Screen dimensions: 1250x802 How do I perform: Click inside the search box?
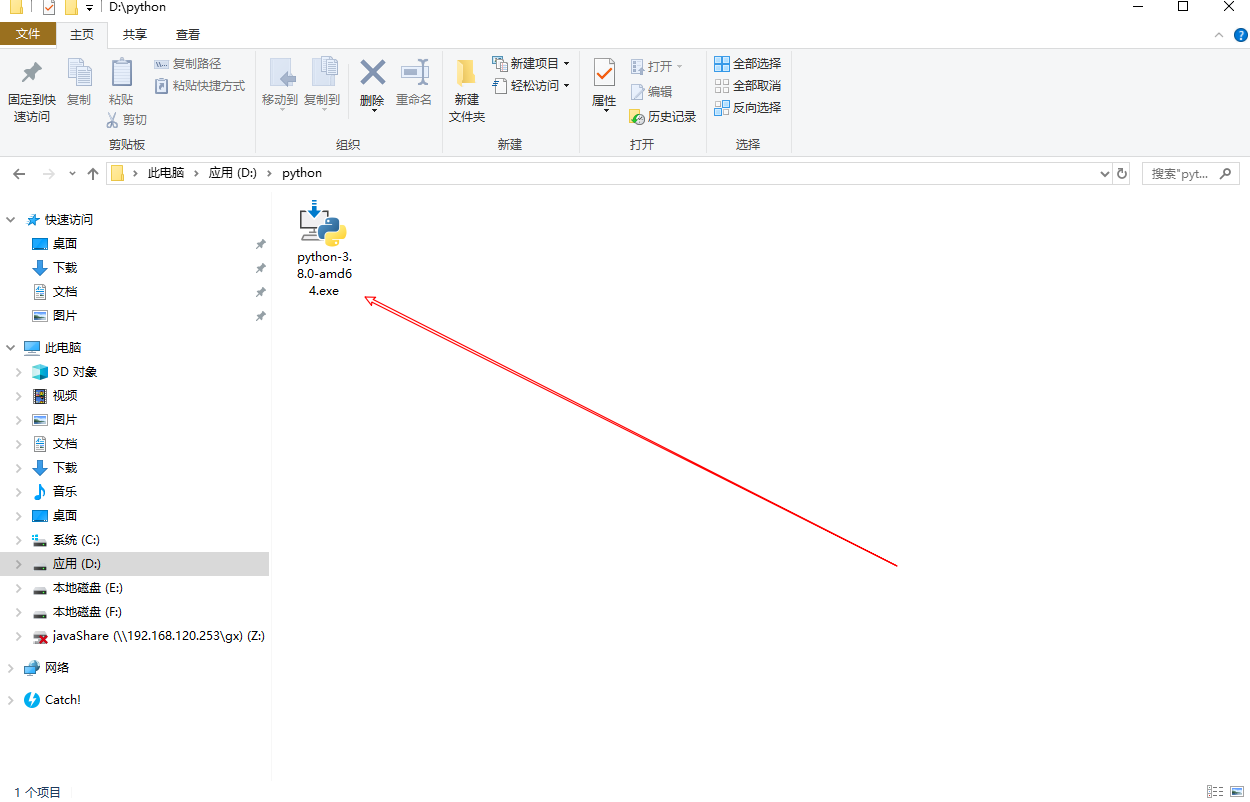point(1185,172)
